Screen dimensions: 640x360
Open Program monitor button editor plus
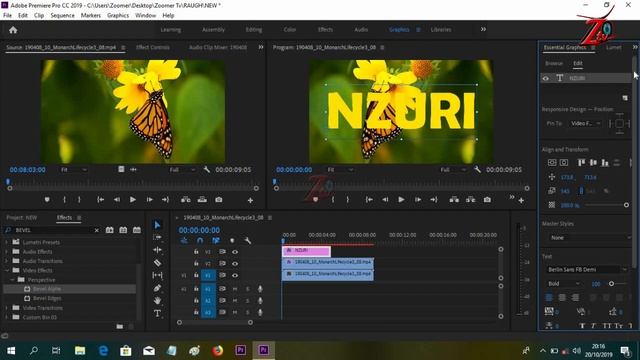(x=521, y=200)
